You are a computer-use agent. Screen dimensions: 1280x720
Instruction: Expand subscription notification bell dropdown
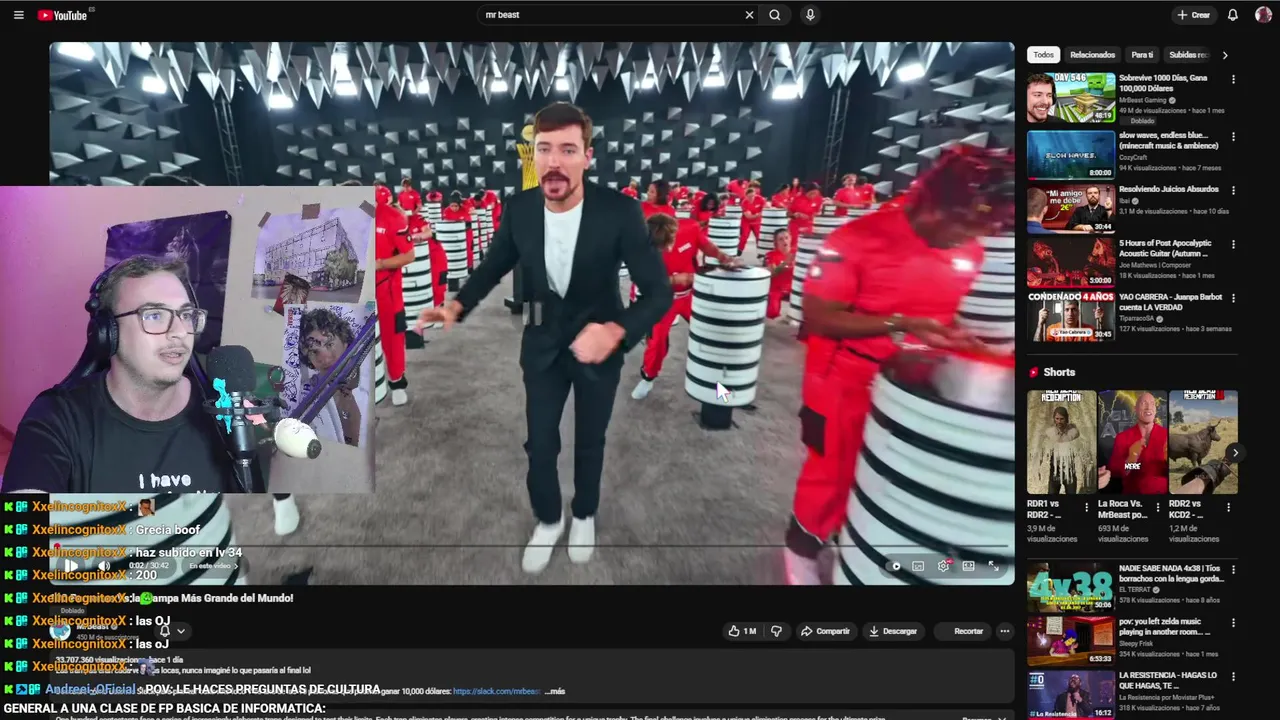pyautogui.click(x=172, y=631)
